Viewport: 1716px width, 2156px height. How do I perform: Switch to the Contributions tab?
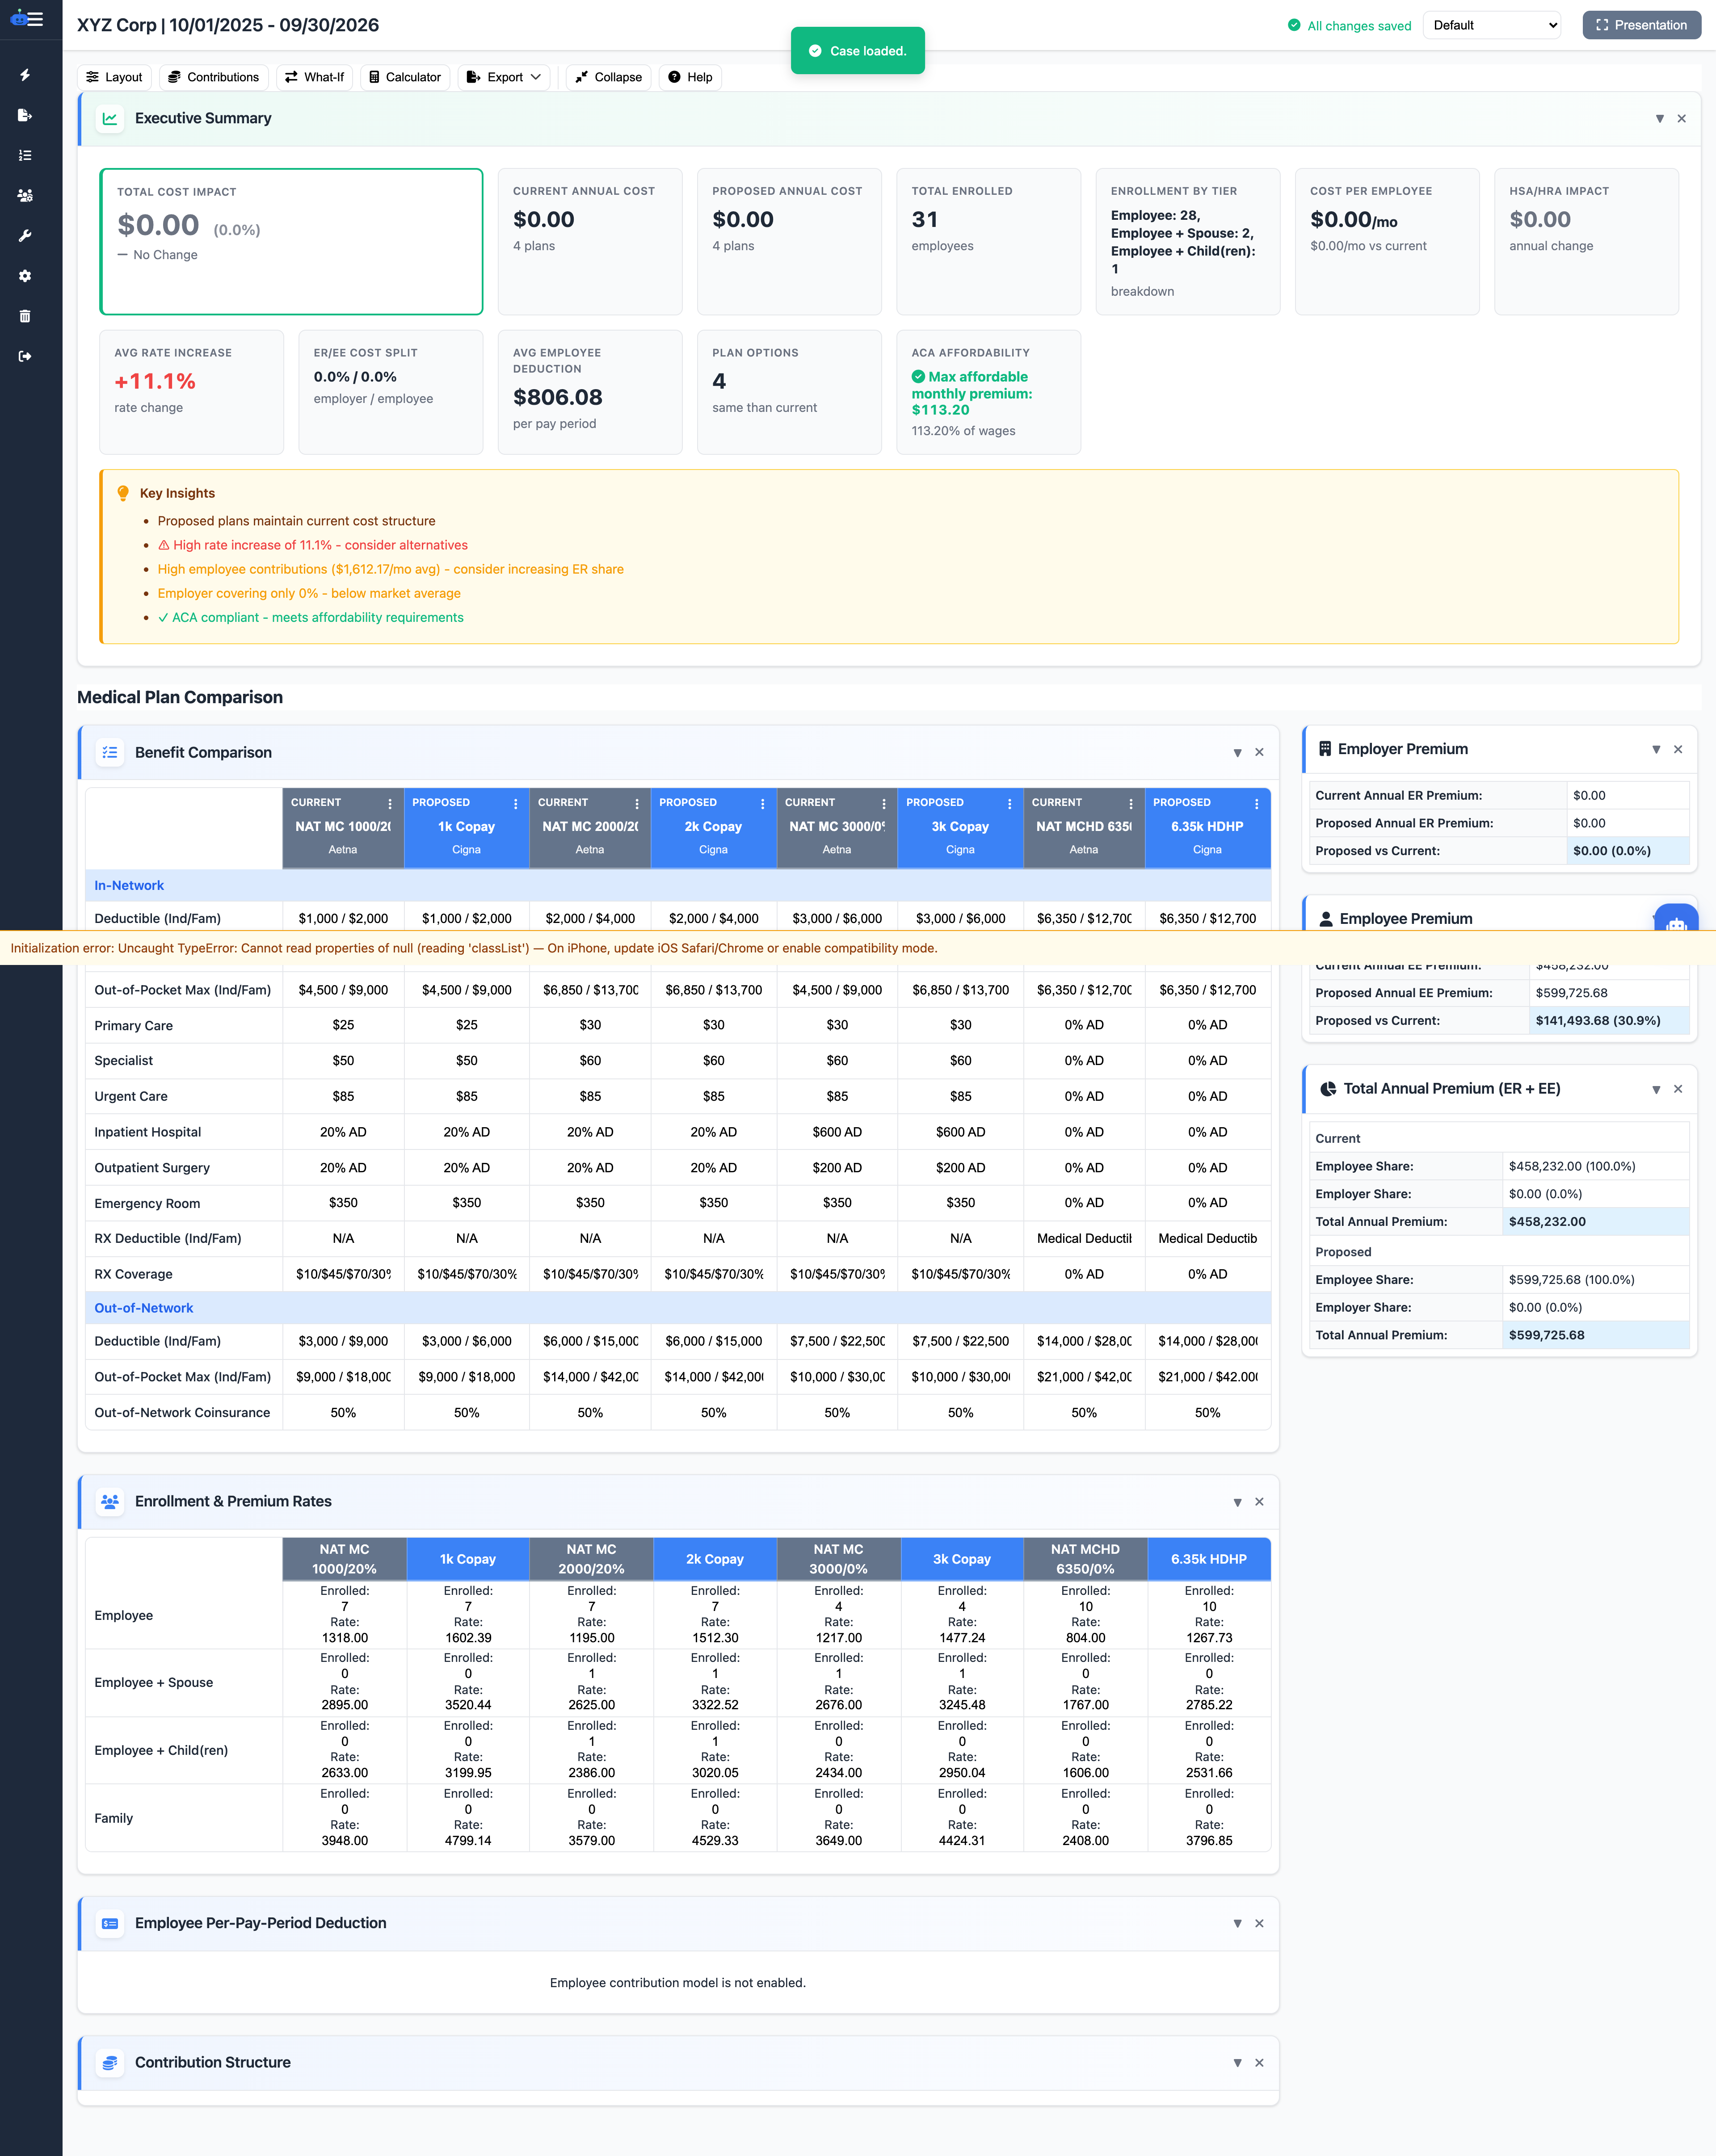click(213, 77)
